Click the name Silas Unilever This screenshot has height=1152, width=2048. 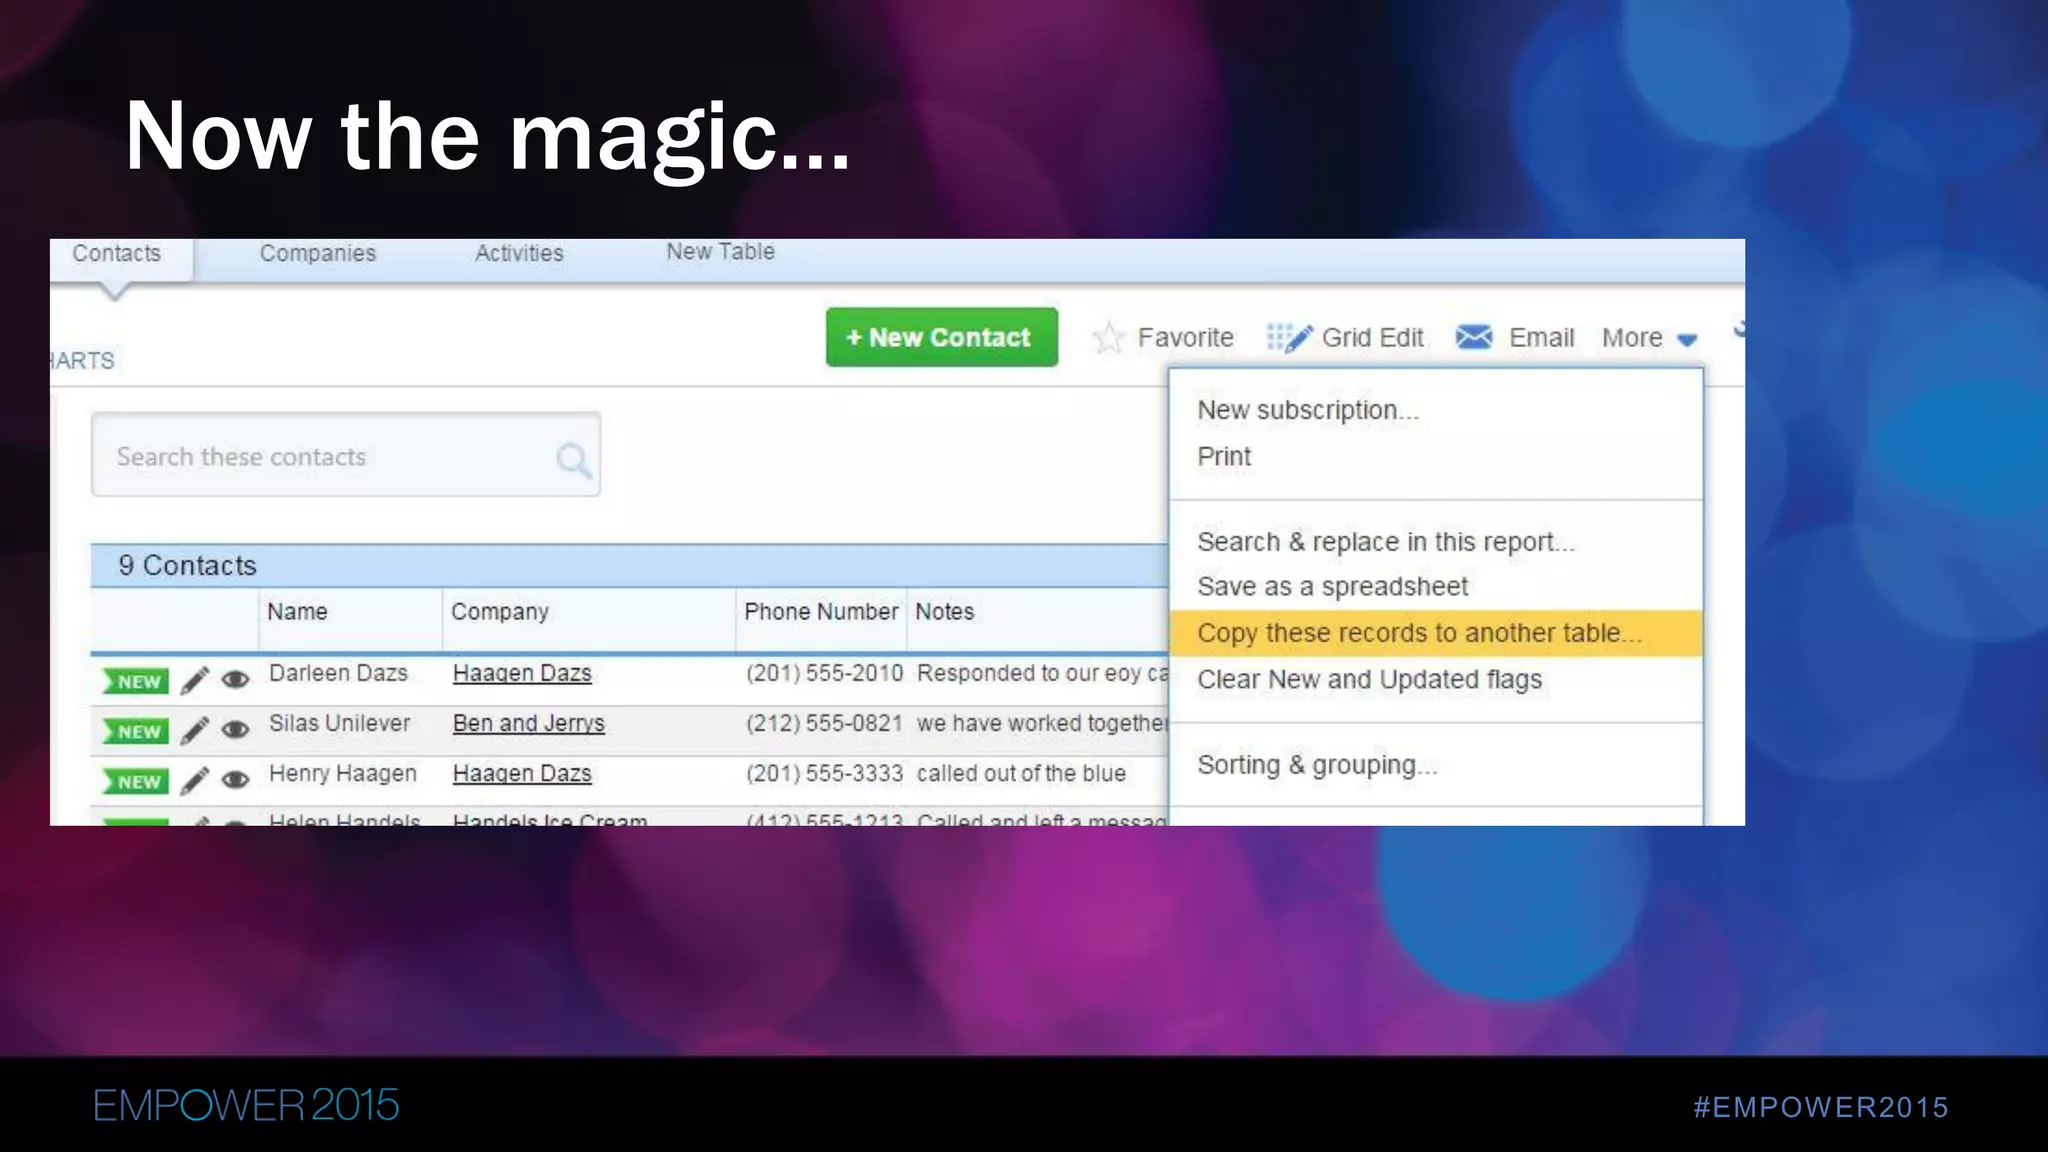[339, 724]
